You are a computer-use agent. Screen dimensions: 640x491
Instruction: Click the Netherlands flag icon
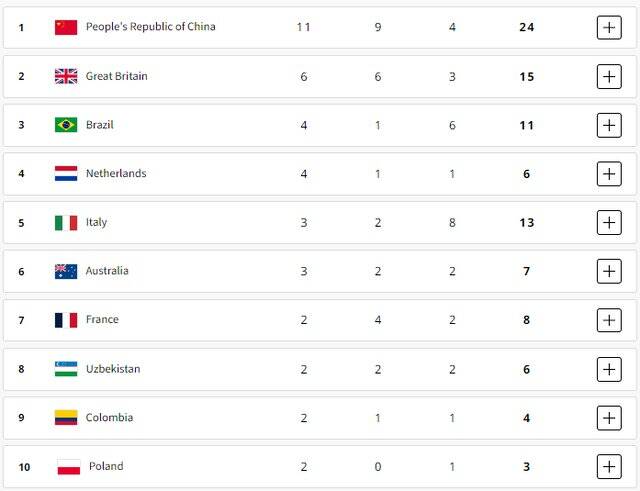pos(66,173)
